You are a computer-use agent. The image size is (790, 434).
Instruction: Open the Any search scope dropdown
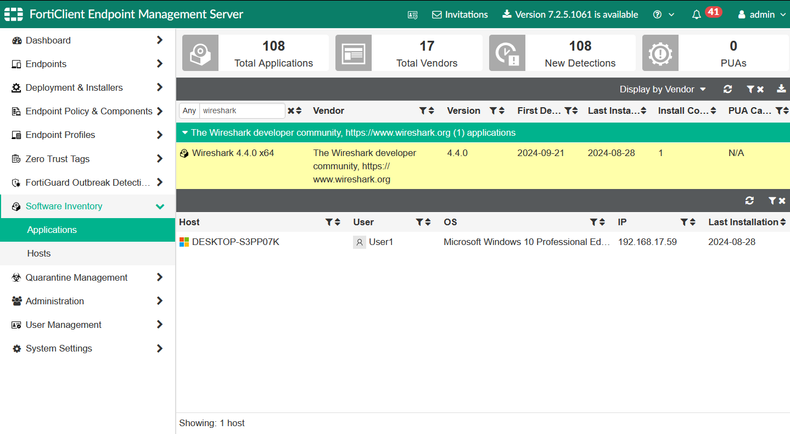tap(189, 111)
